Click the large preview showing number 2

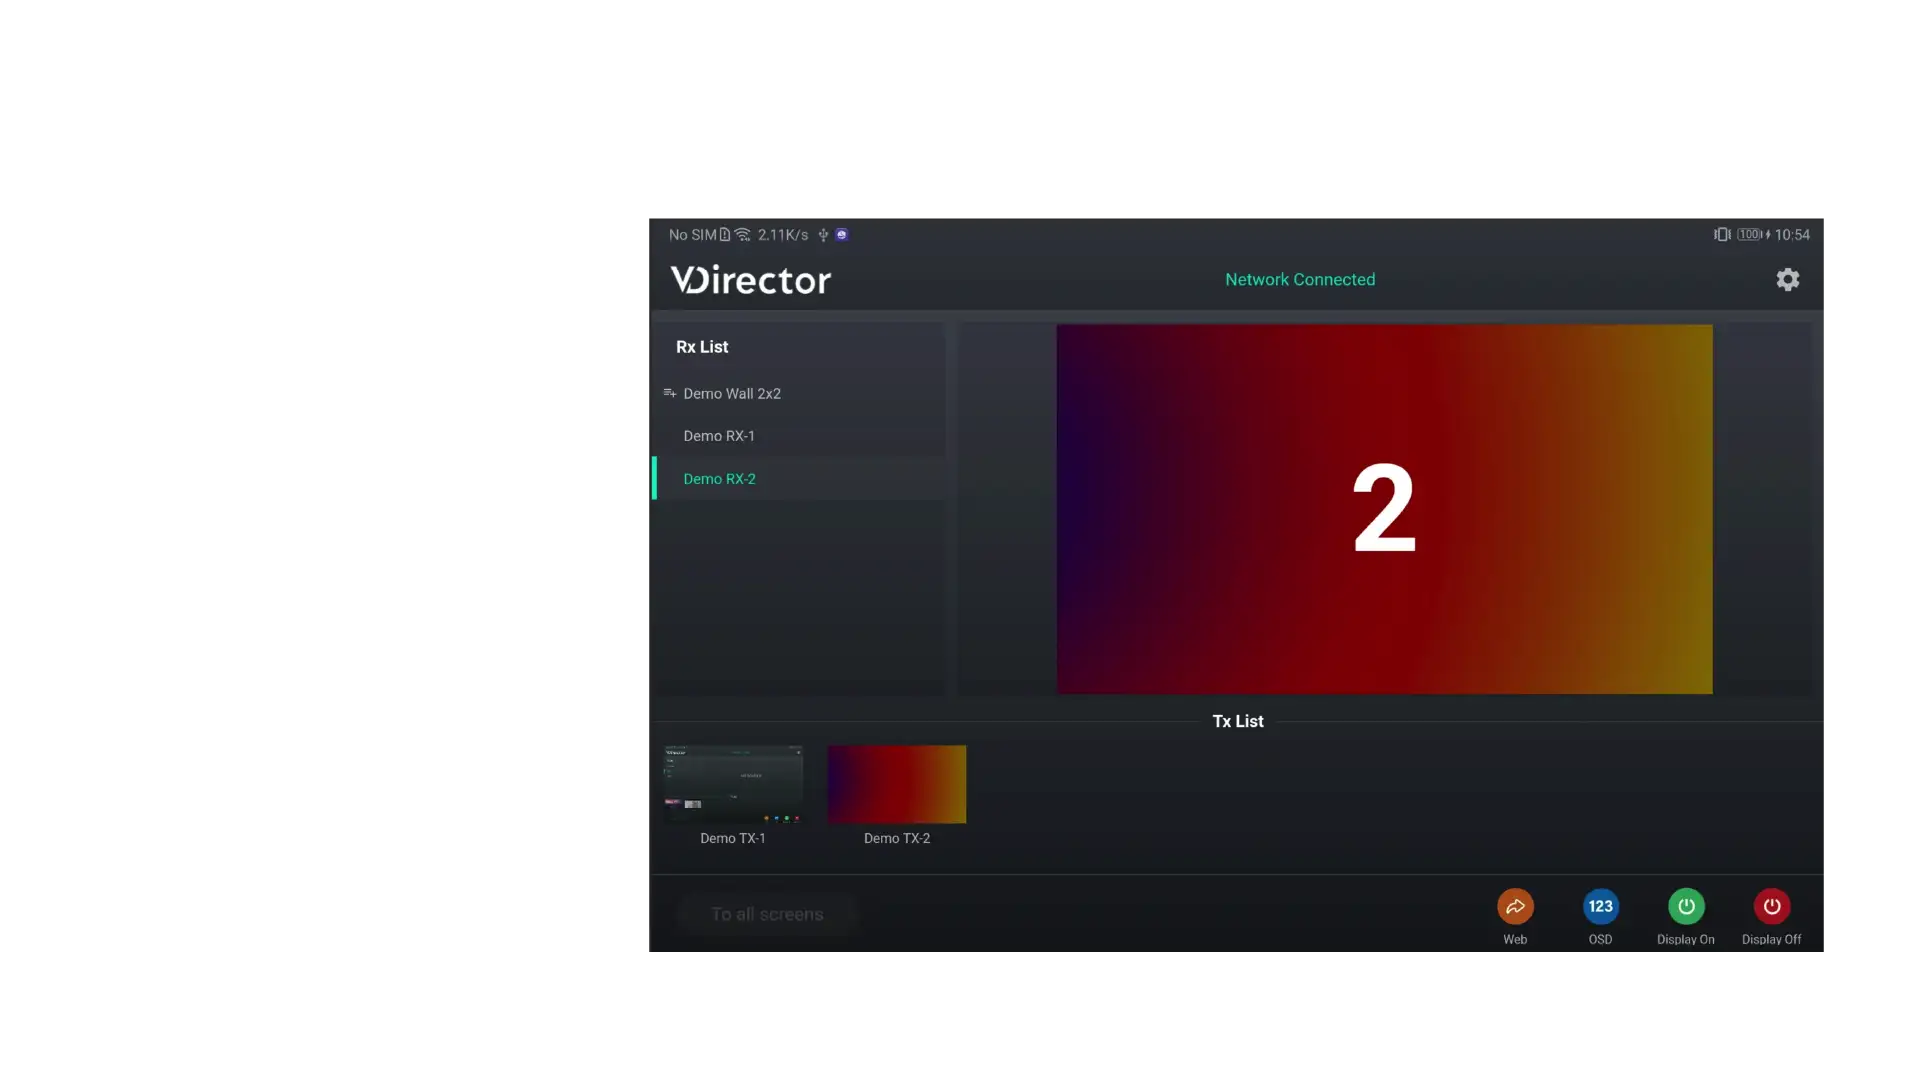(1384, 508)
